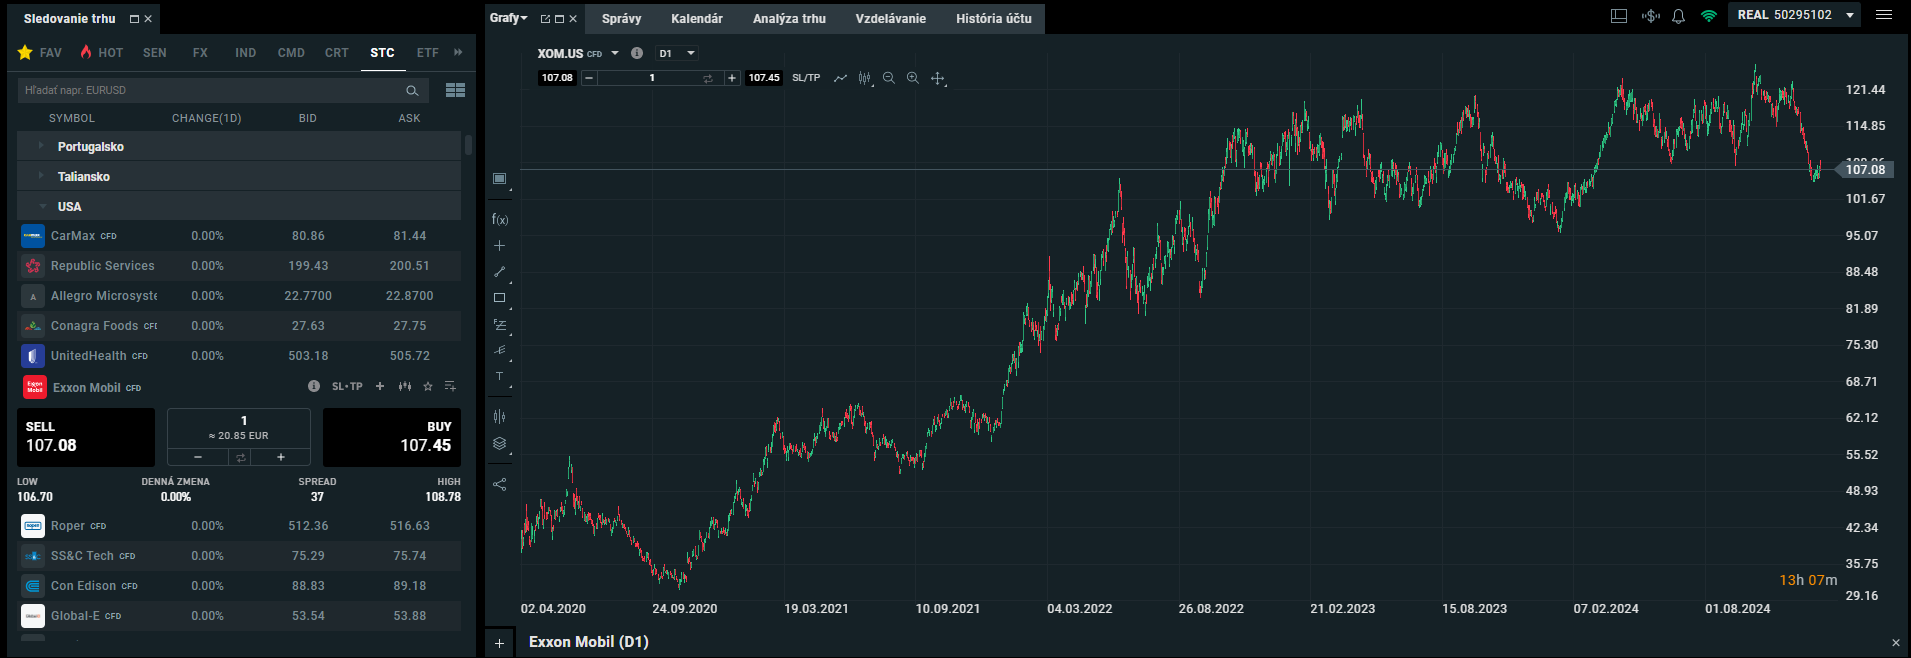Click the BUY 107.45 button
This screenshot has height=658, width=1911.
tap(391, 437)
